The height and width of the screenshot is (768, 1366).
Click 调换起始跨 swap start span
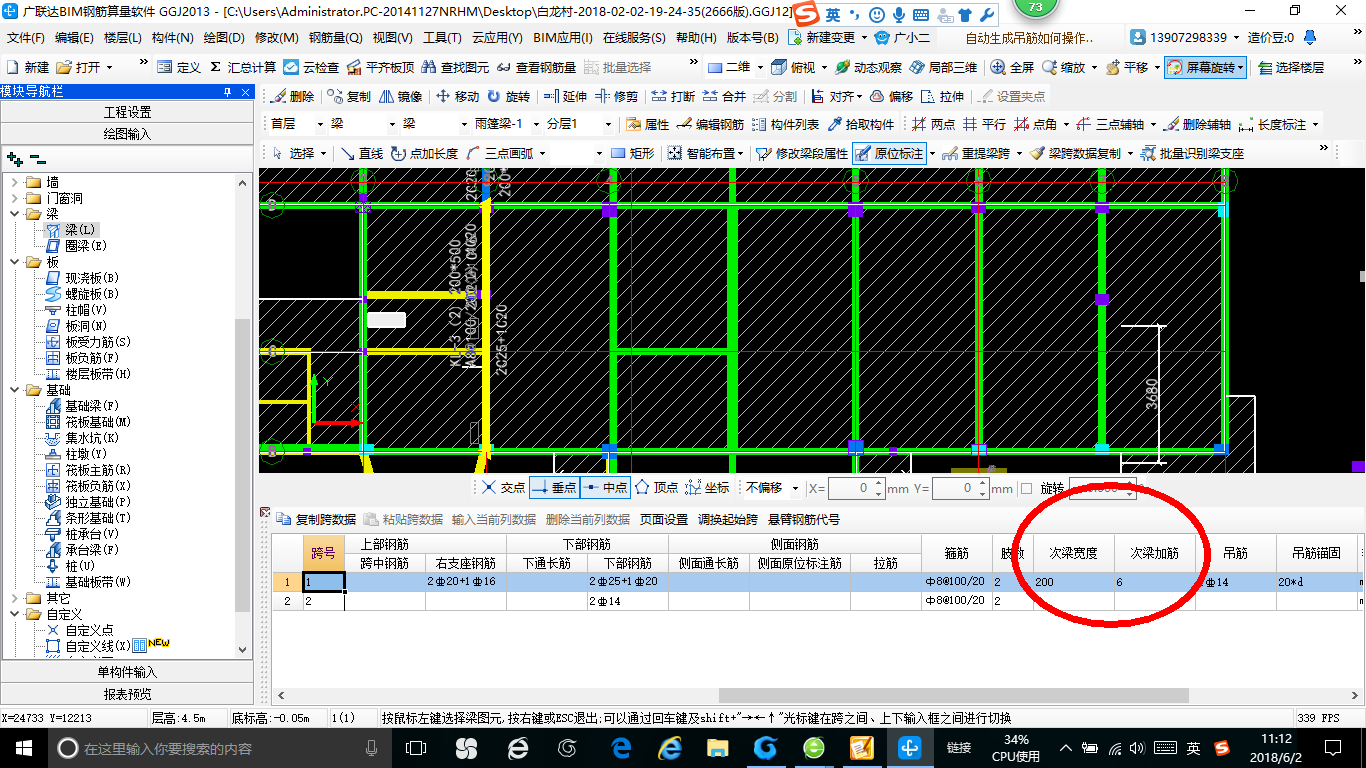[728, 519]
